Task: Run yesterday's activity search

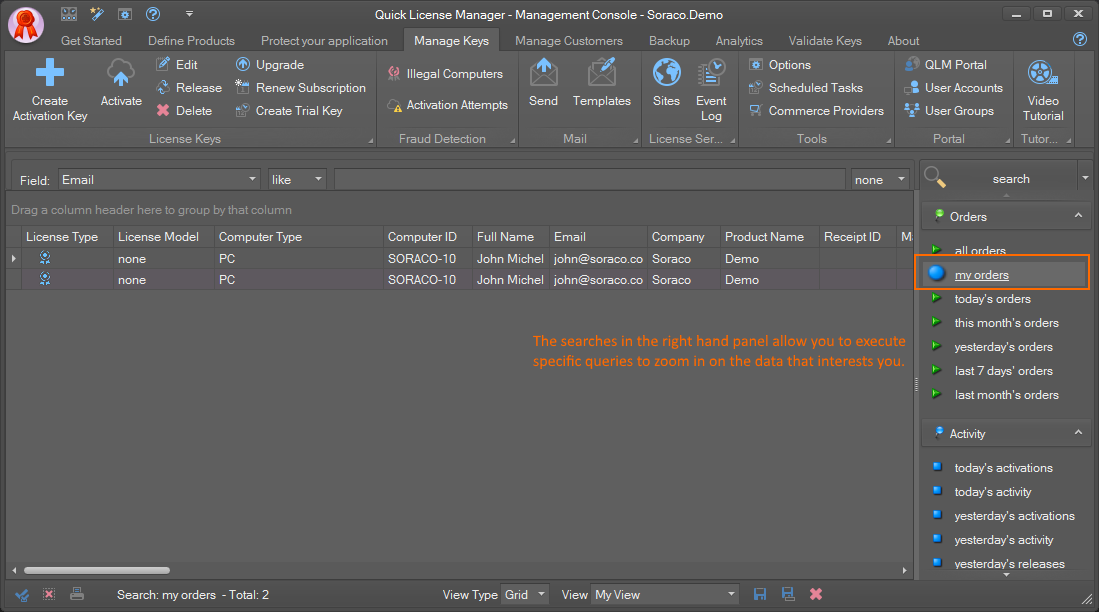Action: (x=1004, y=540)
